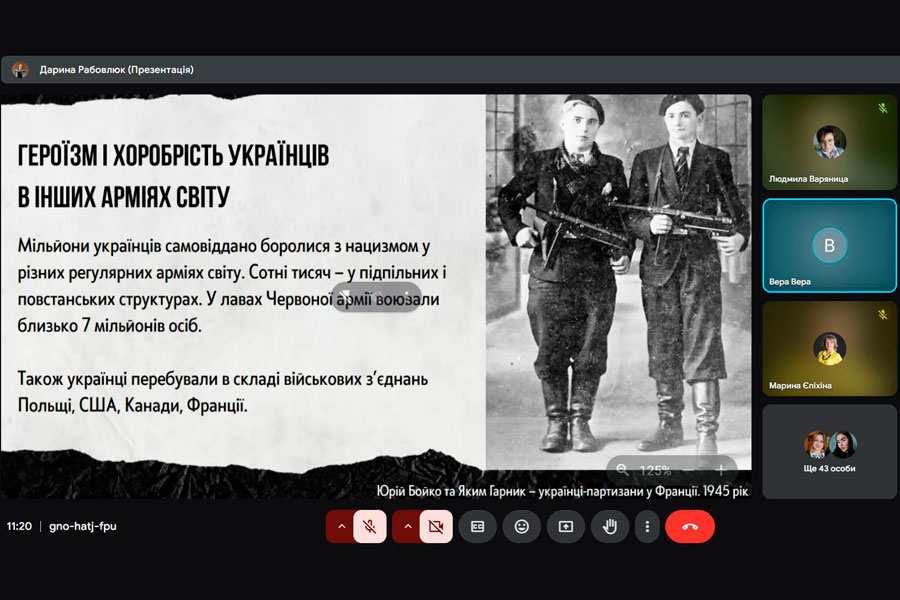This screenshot has height=600, width=900.
Task: Click the zoom magnifier icon
Action: 622,470
